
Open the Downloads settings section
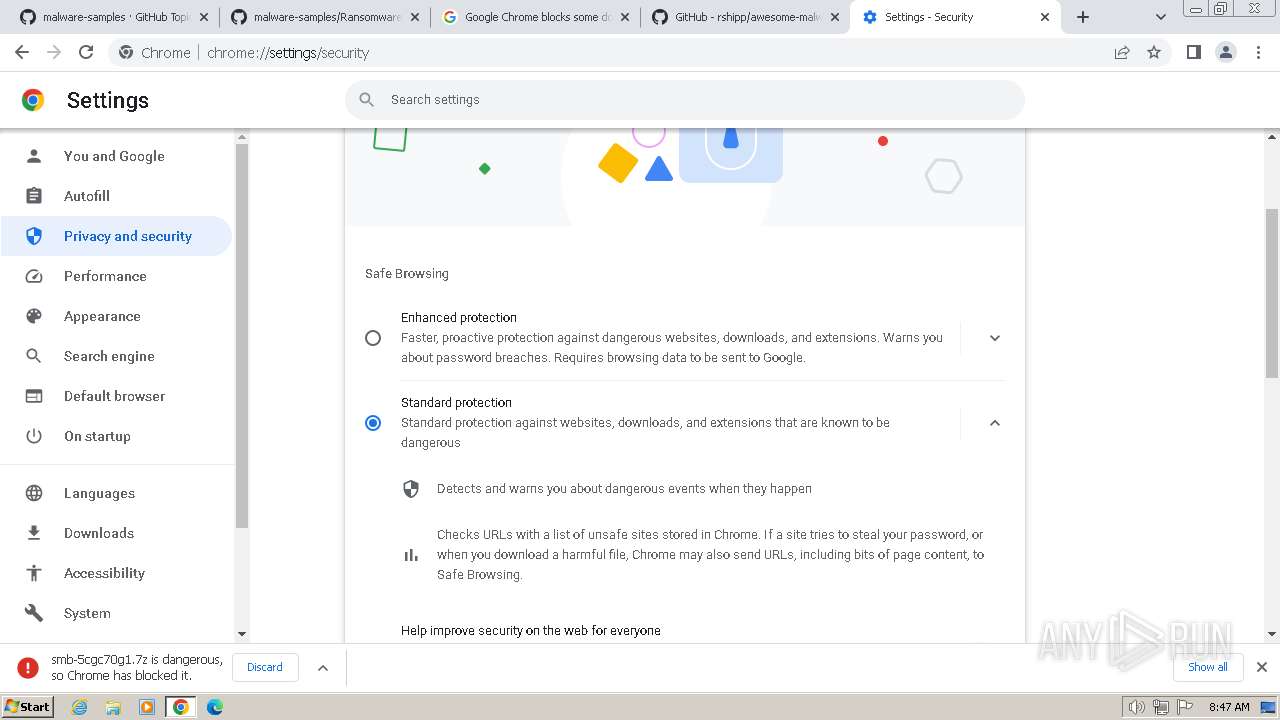click(116, 533)
